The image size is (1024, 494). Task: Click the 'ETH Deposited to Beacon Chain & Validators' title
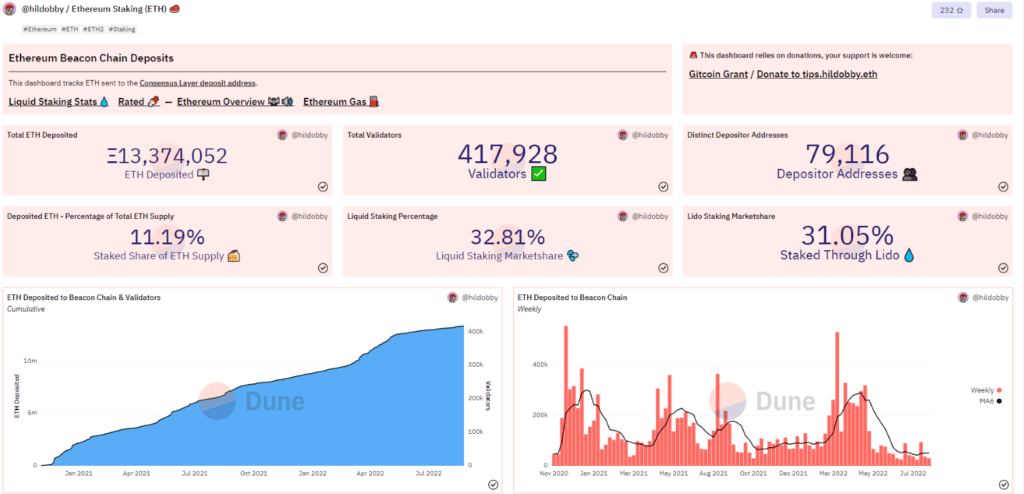click(84, 297)
